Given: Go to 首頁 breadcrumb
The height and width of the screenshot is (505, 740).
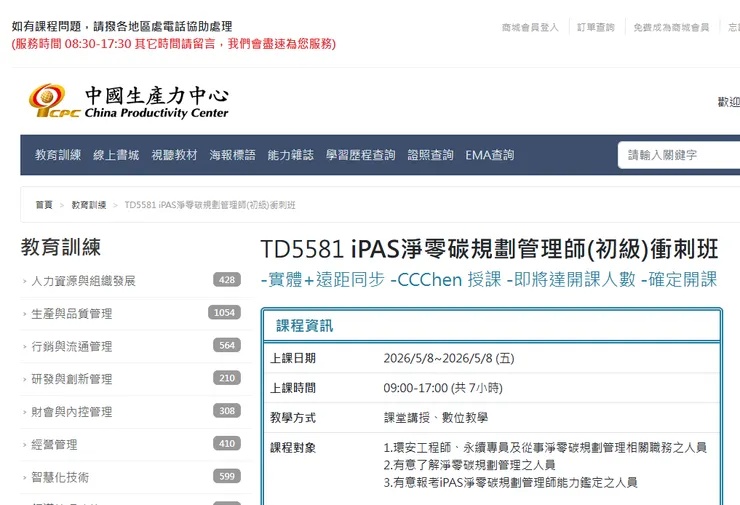Looking at the screenshot, I should (x=44, y=205).
